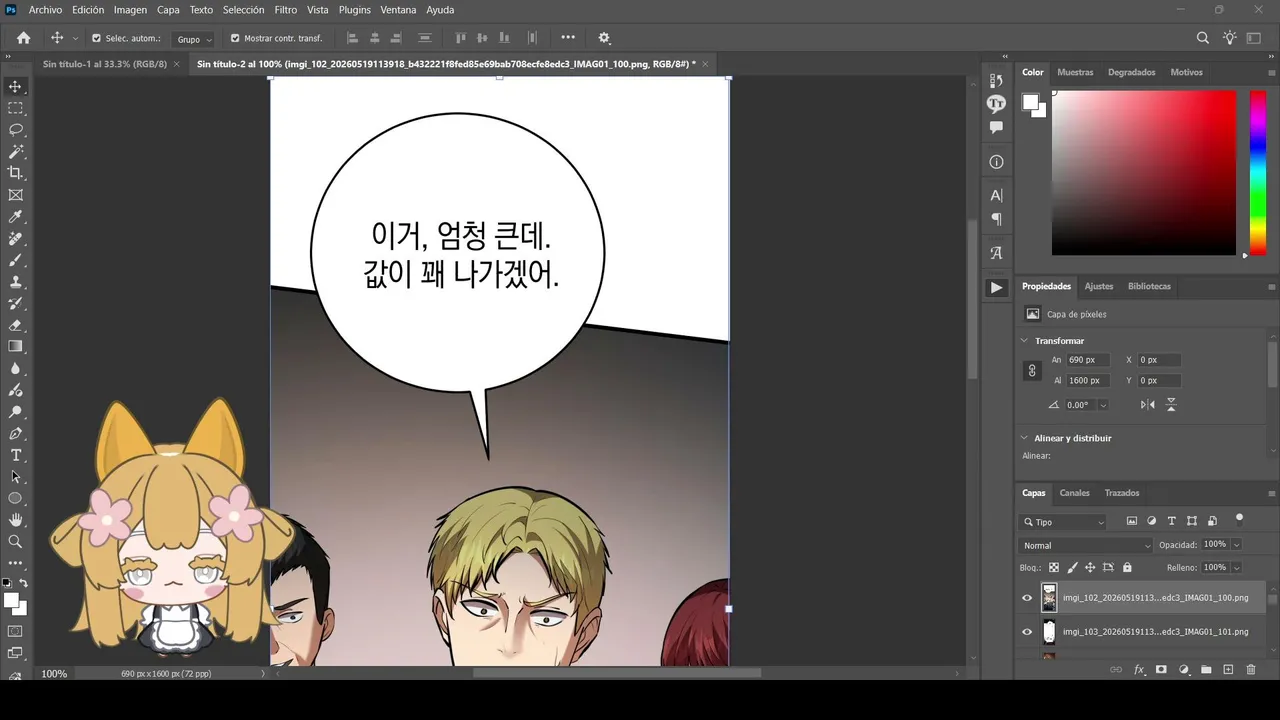
Task: Open the rotation angle dropdown
Action: tap(1103, 405)
